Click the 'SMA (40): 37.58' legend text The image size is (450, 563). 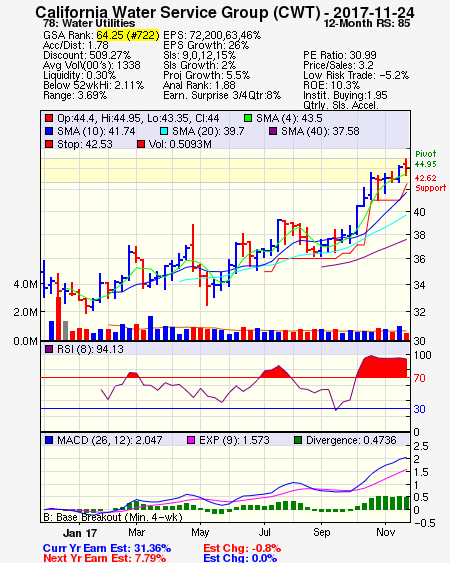coord(320,131)
